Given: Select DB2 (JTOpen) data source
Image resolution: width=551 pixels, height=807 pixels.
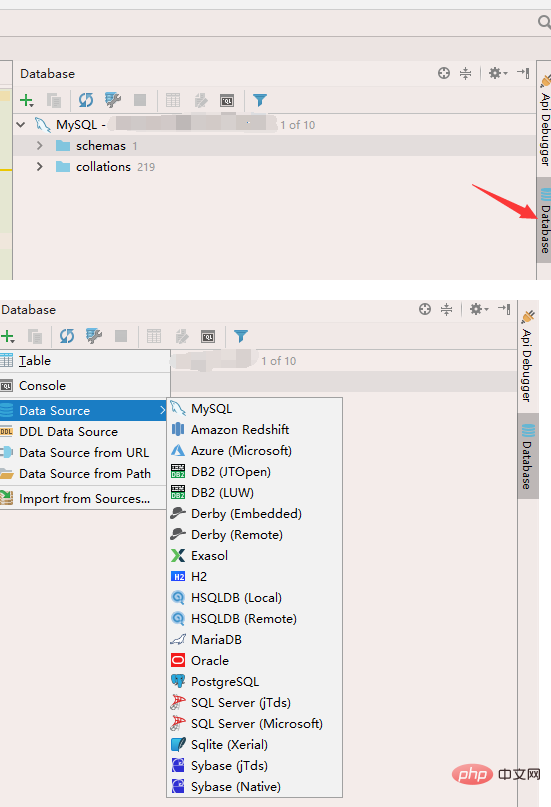Looking at the screenshot, I should [x=255, y=472].
